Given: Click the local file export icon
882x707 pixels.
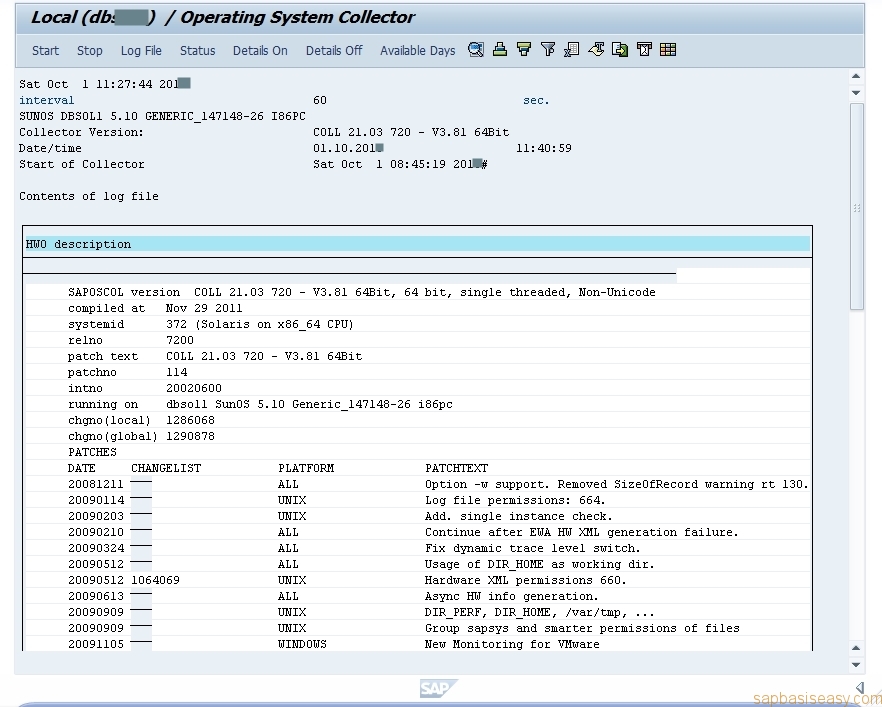Looking at the screenshot, I should [x=621, y=50].
